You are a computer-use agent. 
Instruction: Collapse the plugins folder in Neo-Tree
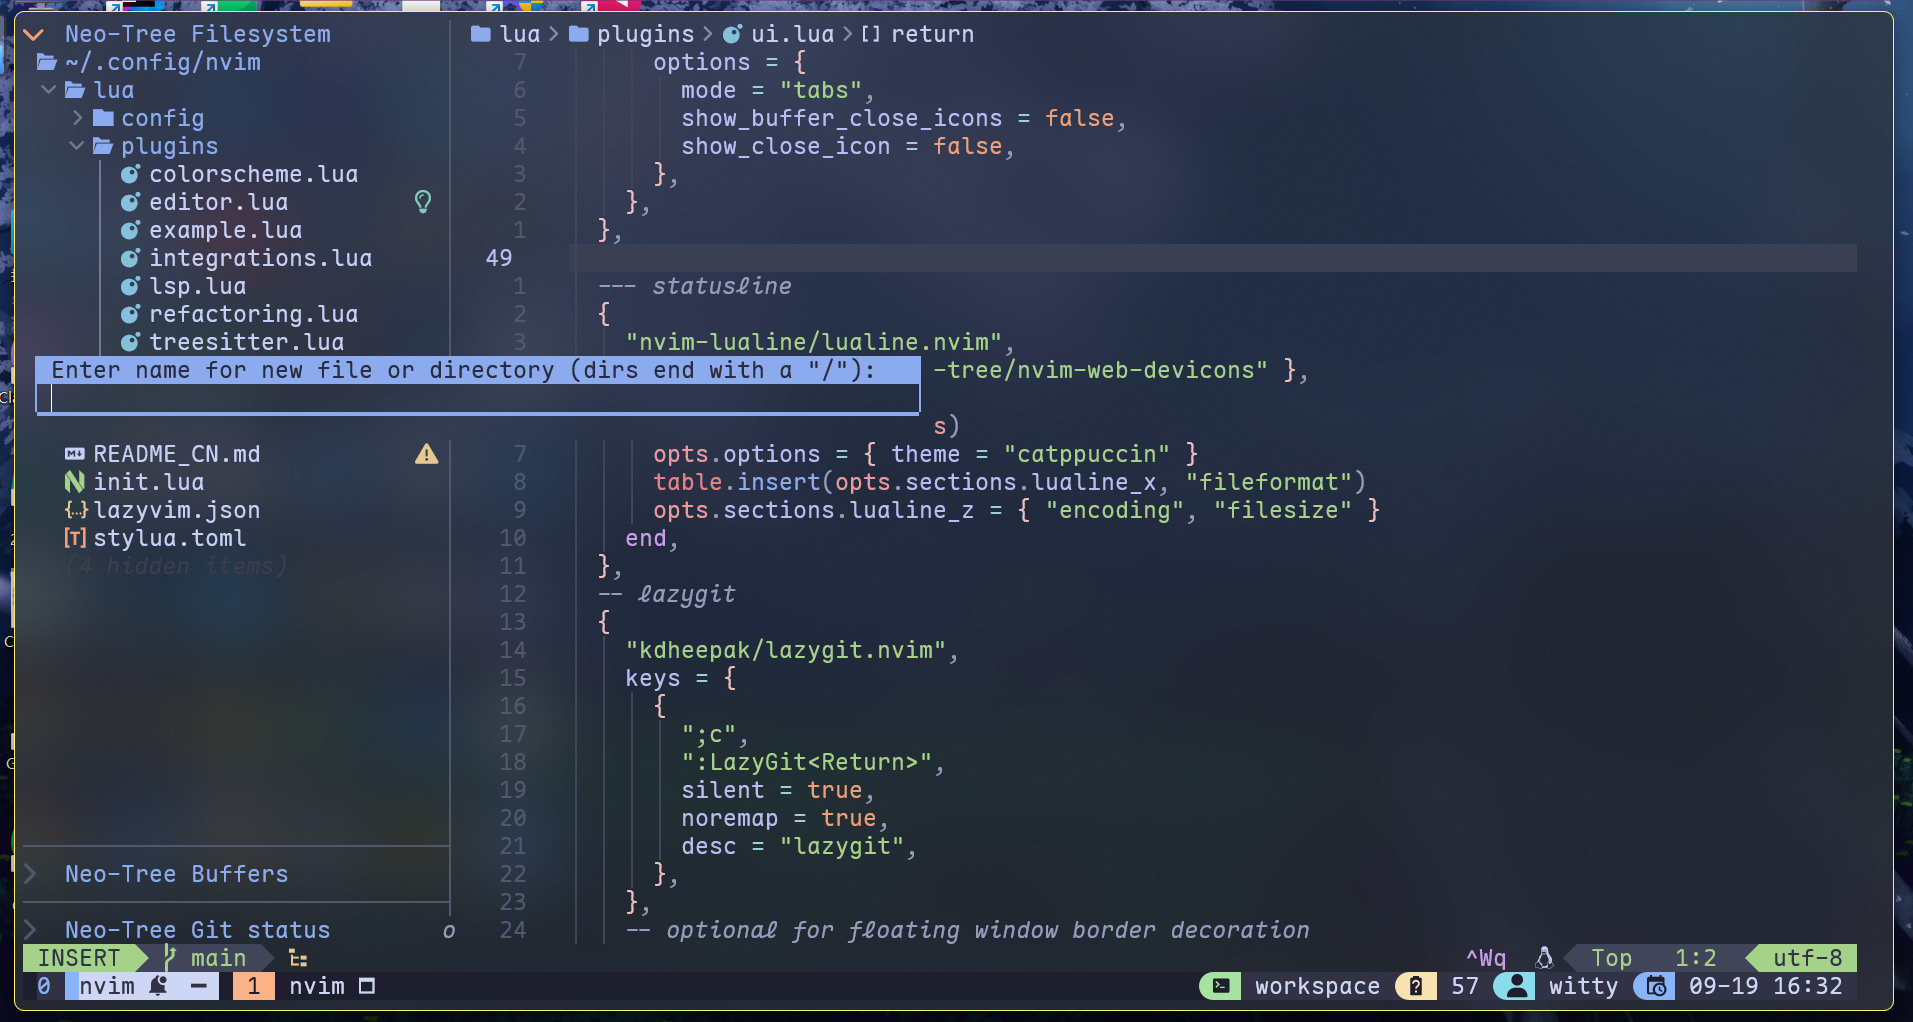tap(76, 145)
